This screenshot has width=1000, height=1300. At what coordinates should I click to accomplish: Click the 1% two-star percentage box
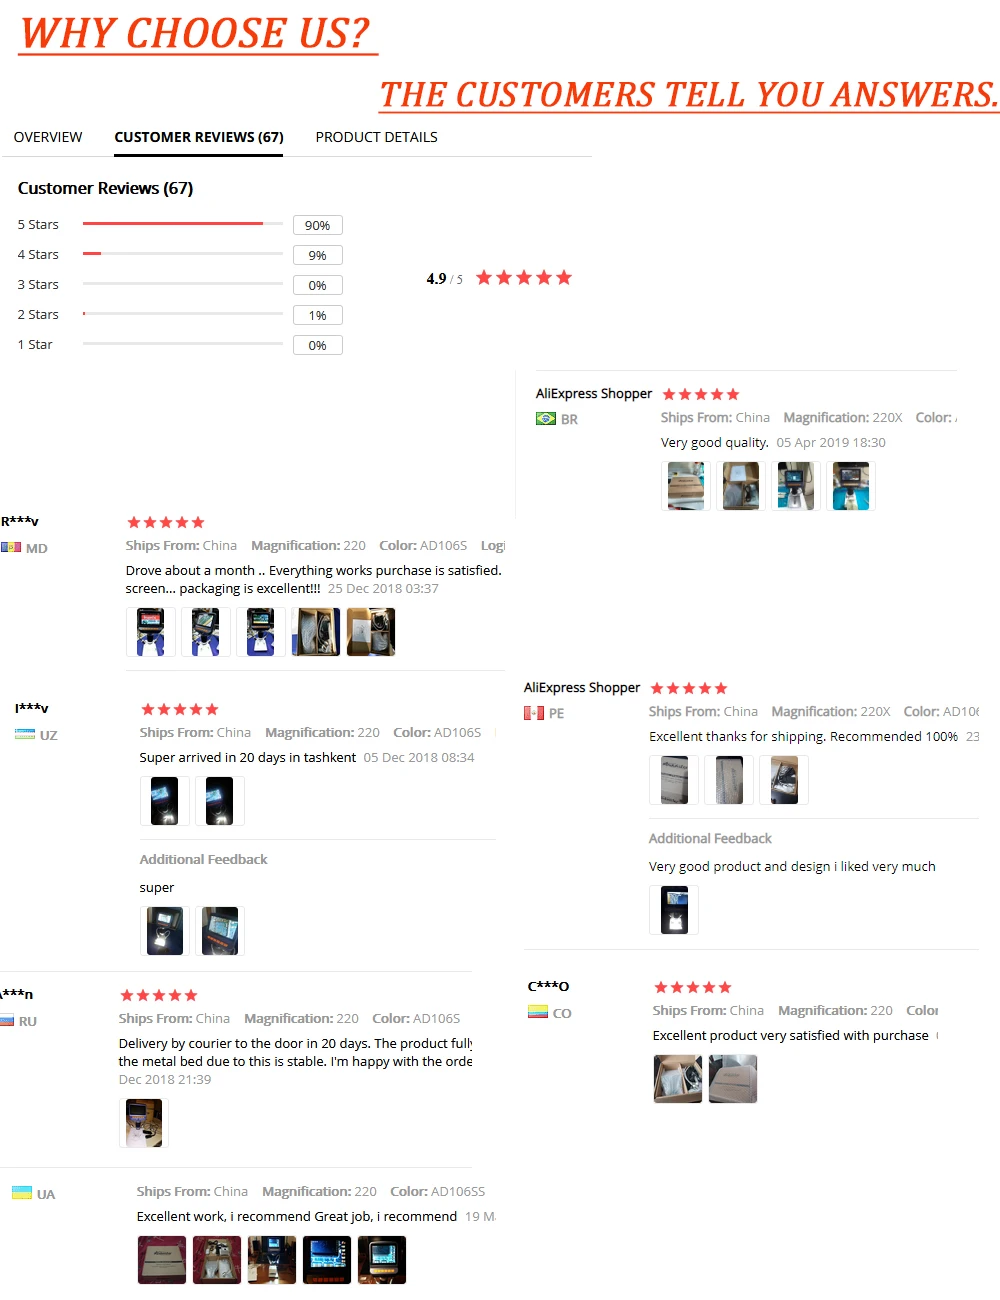(318, 315)
